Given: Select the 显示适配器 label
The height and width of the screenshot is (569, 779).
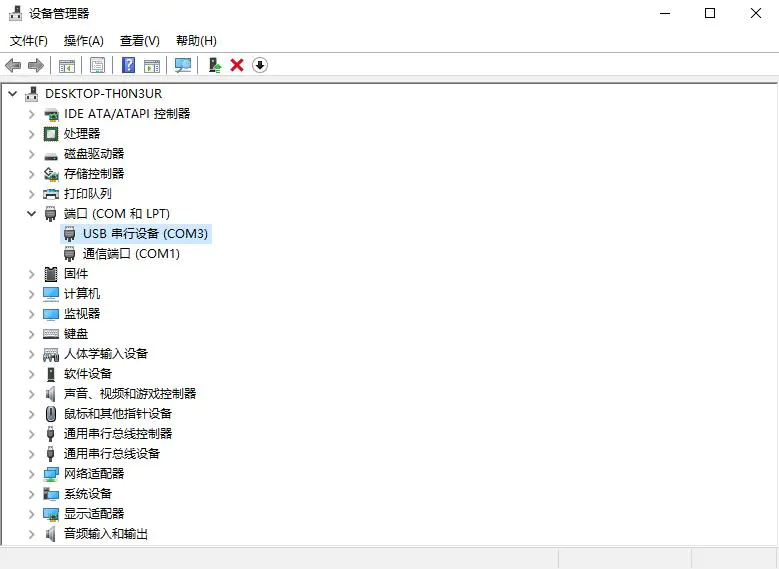Looking at the screenshot, I should (x=94, y=514).
